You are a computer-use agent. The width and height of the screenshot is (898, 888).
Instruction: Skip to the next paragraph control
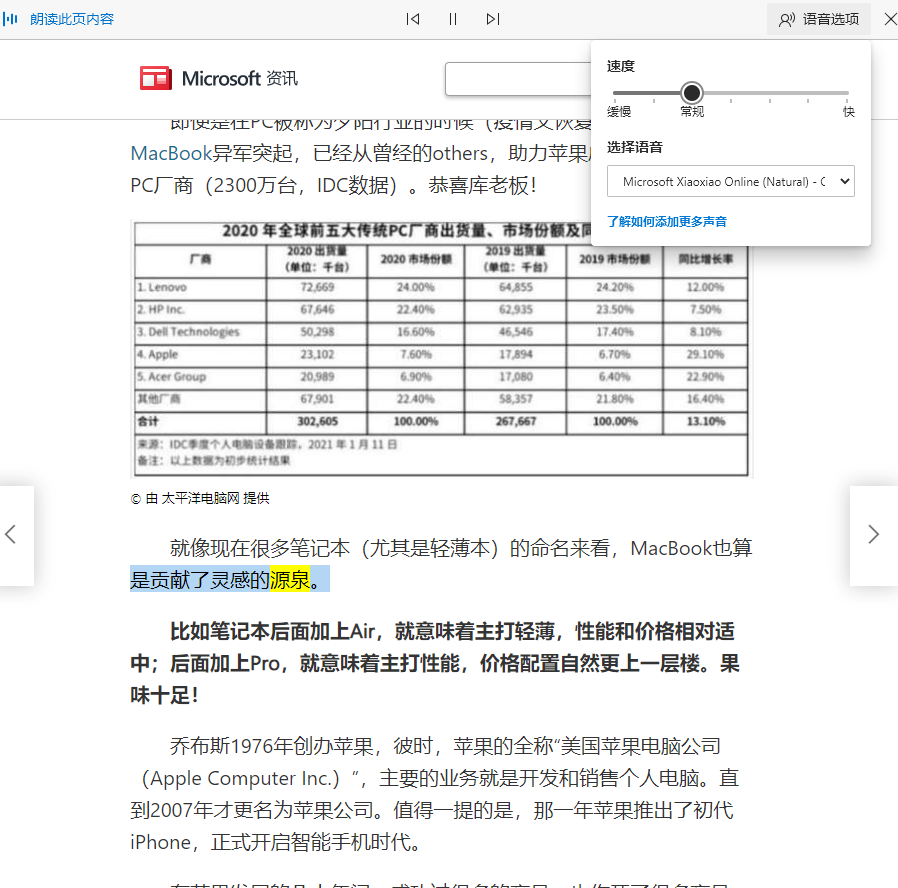point(492,19)
